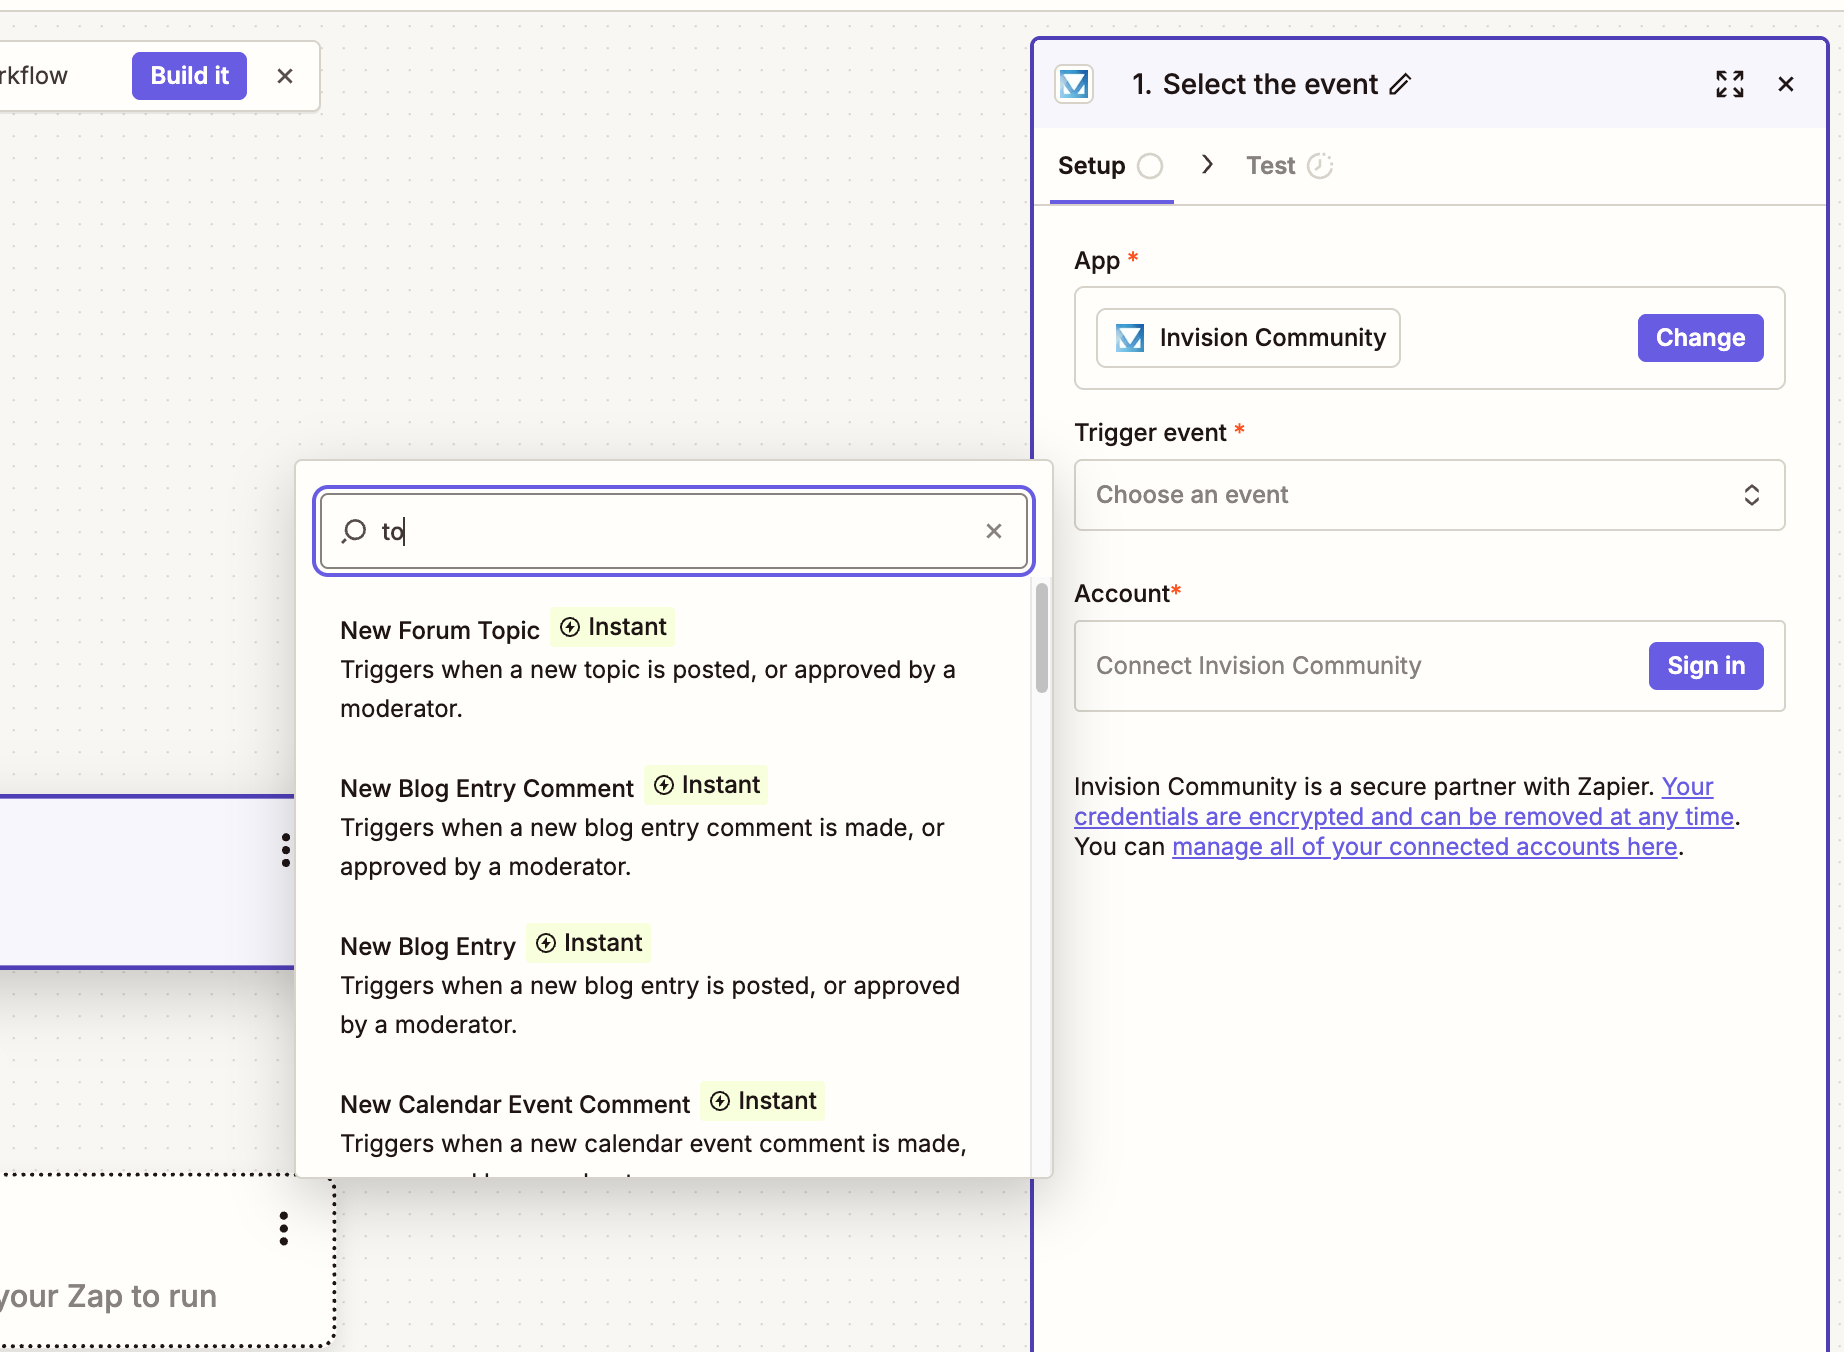This screenshot has width=1844, height=1352.
Task: Click the event list scrollbar thumb
Action: (1042, 638)
